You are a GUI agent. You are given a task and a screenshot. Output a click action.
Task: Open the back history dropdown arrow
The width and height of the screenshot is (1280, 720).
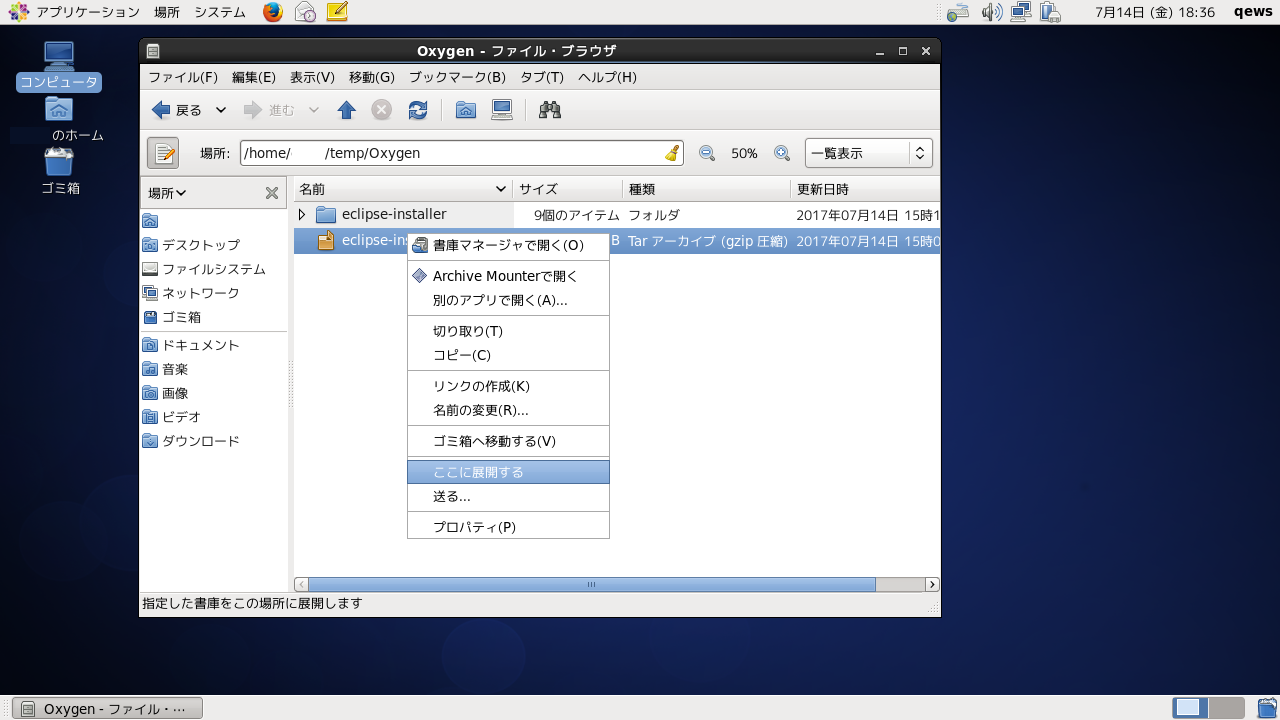(221, 110)
